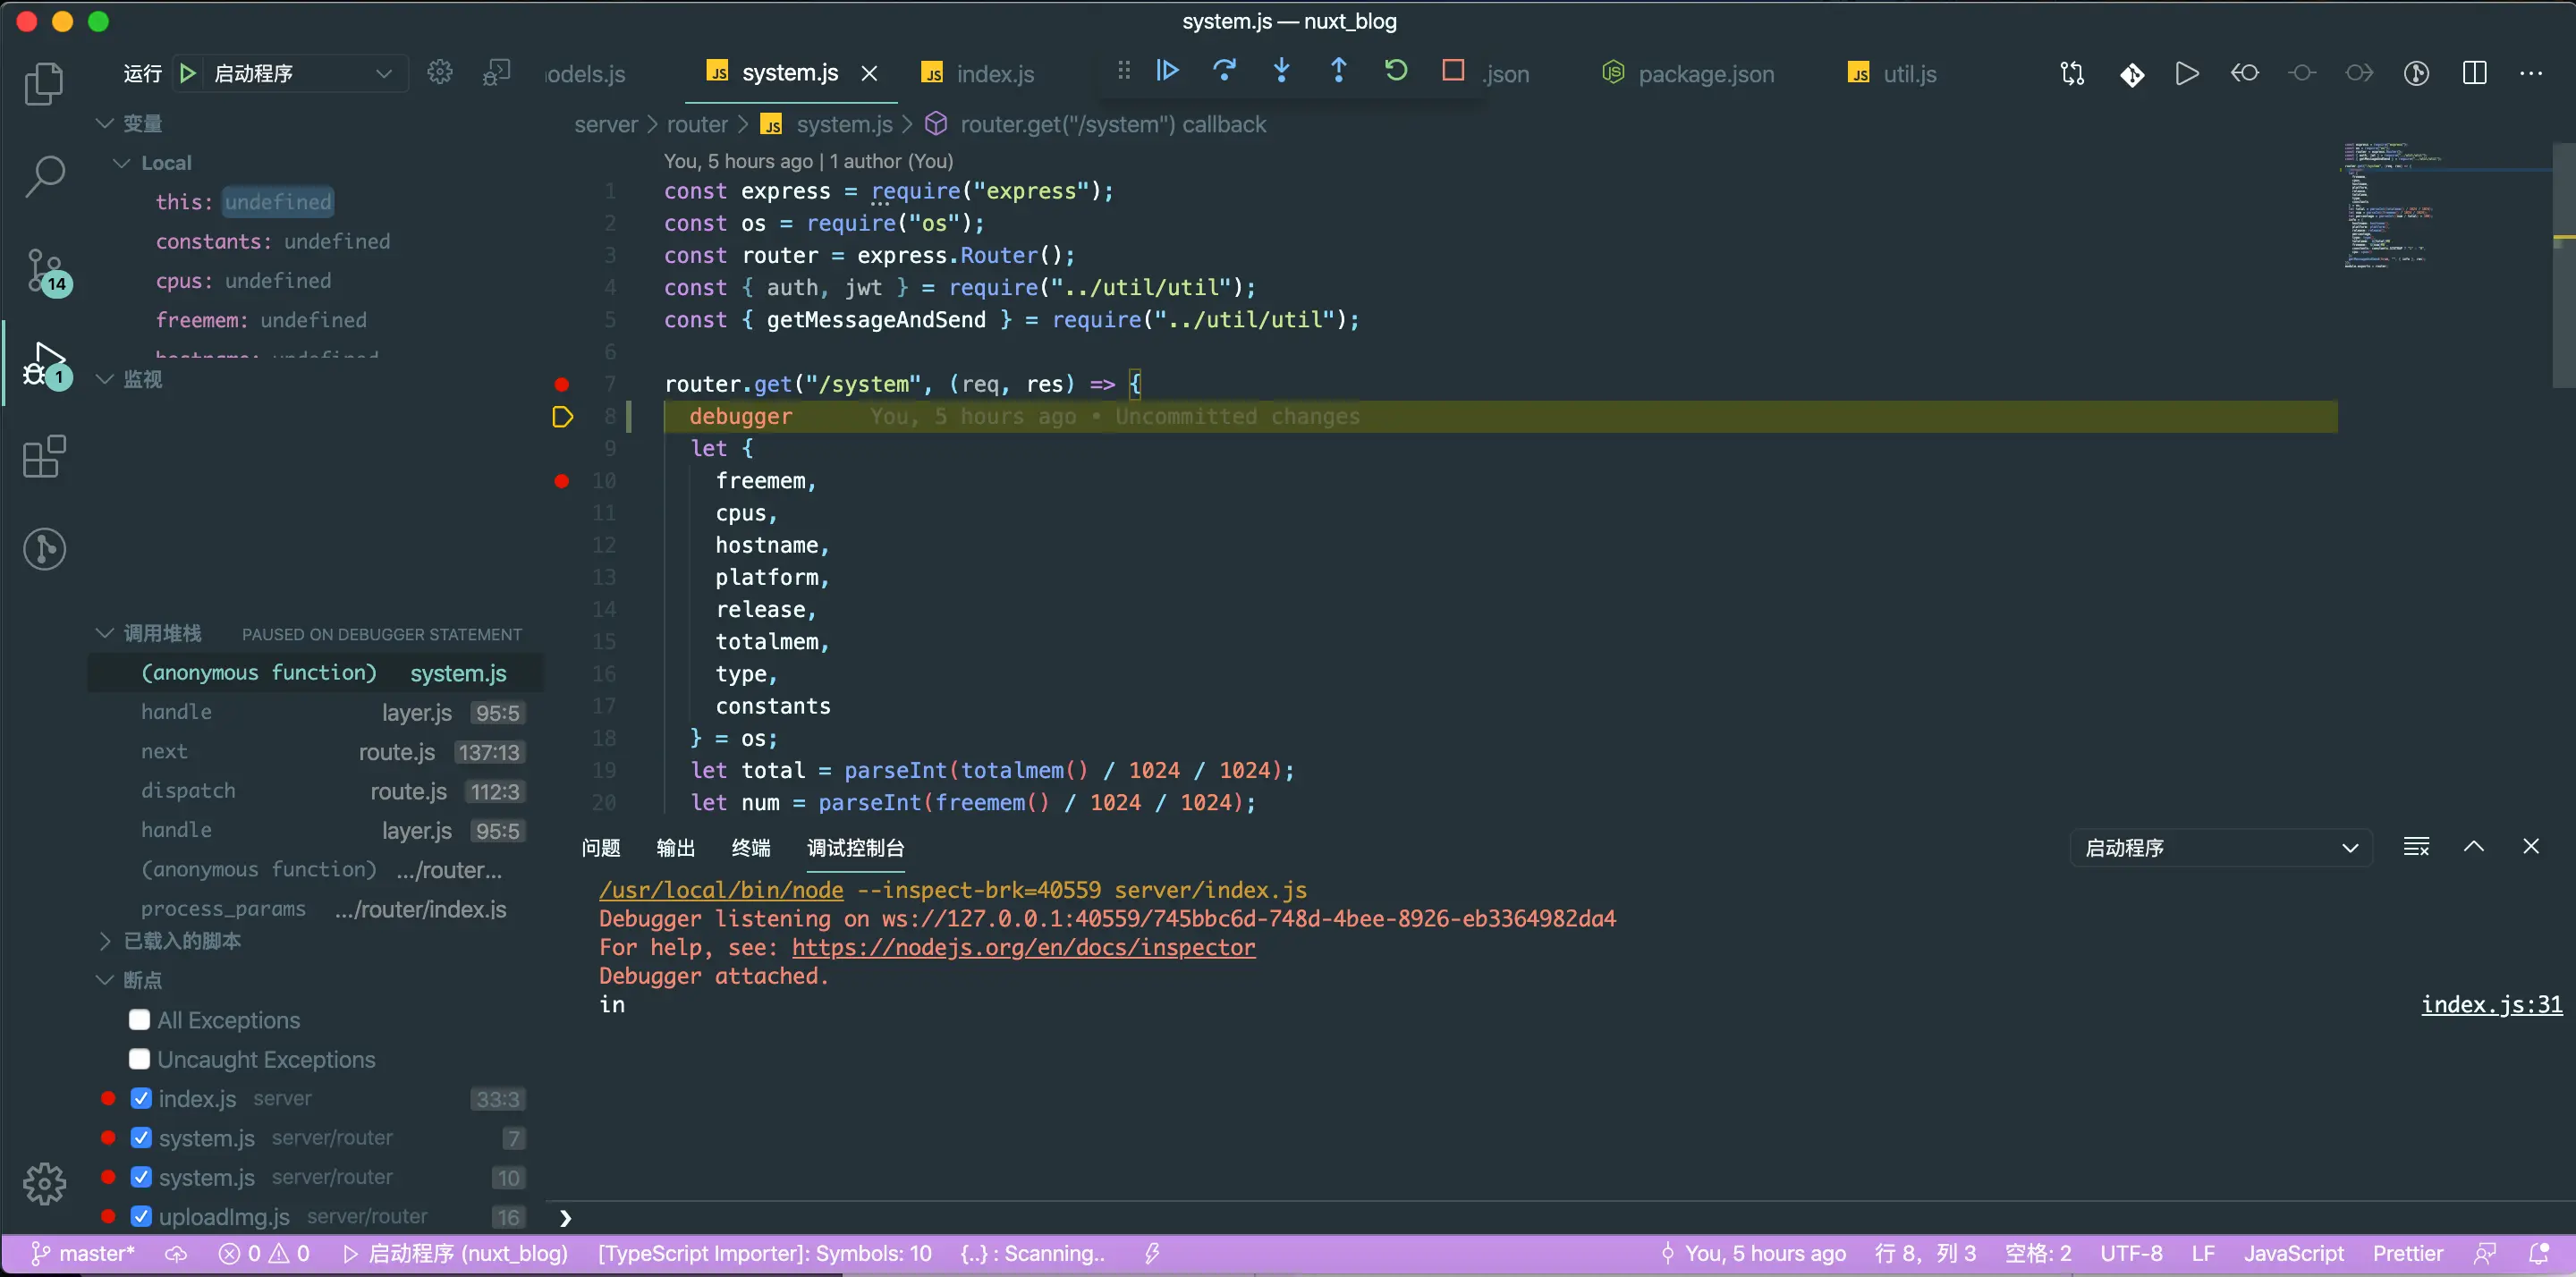2576x1277 pixels.
Task: Click the Split Editor icon
Action: click(x=2474, y=73)
